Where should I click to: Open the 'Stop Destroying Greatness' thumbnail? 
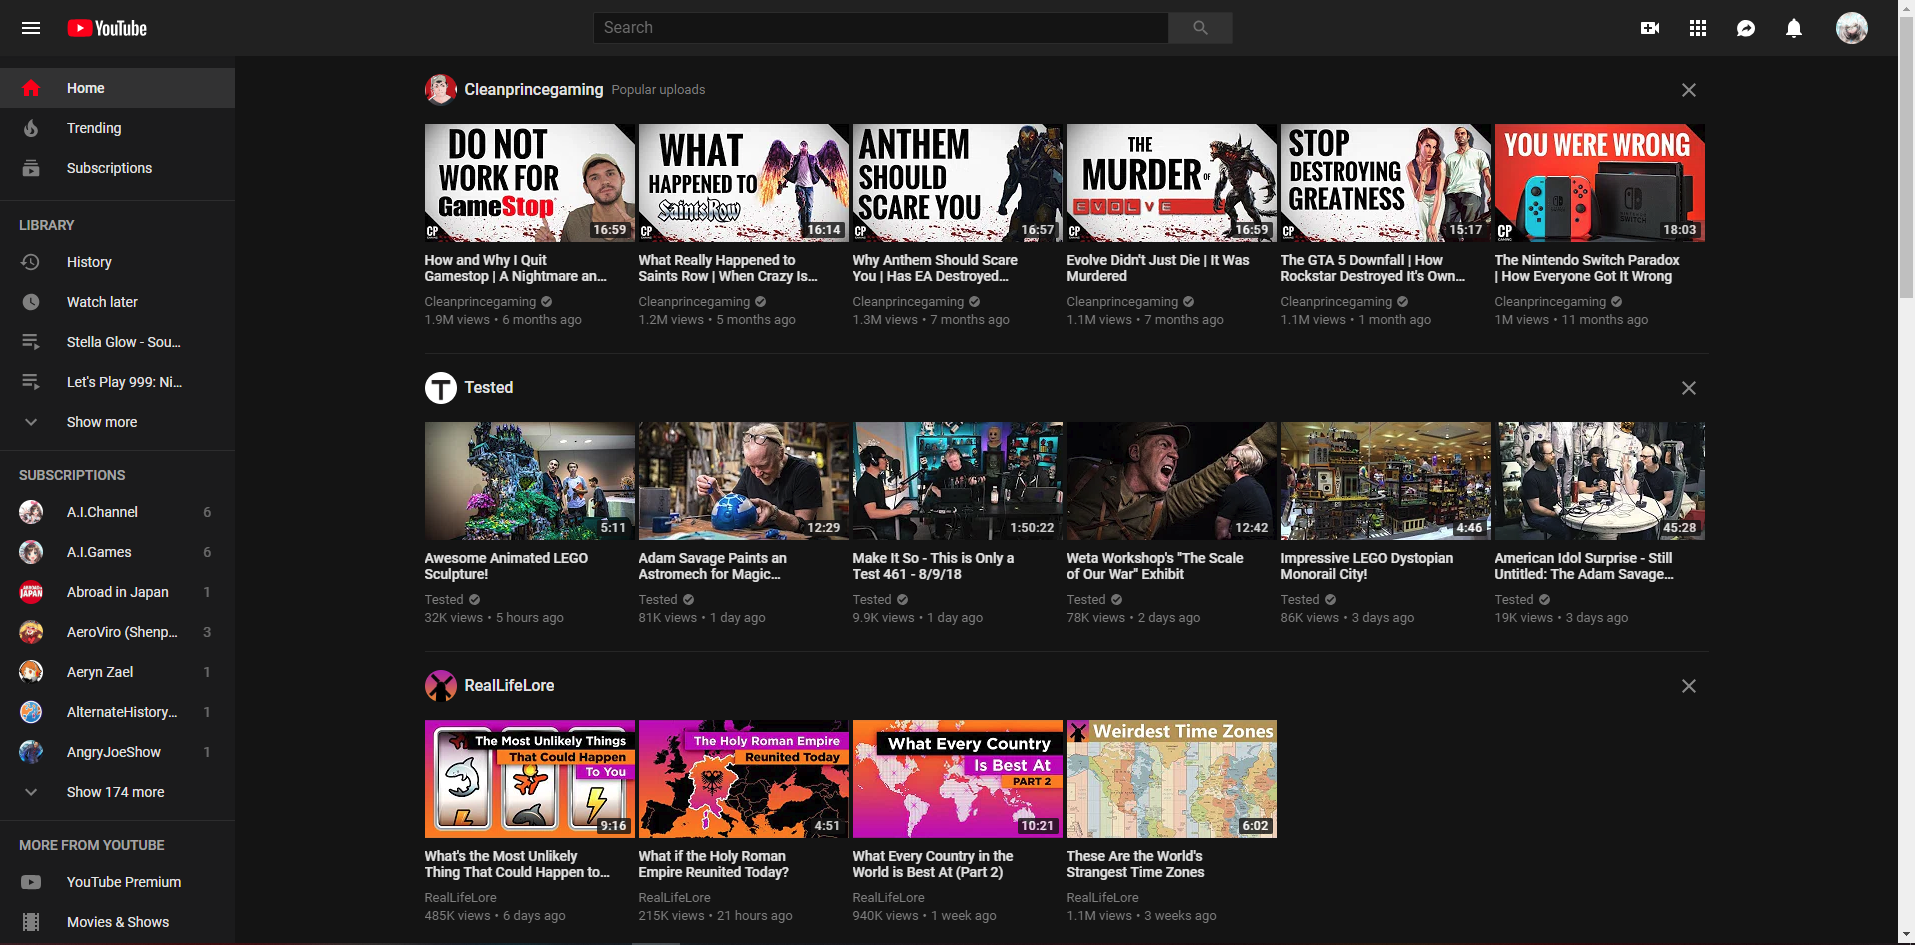tap(1386, 183)
